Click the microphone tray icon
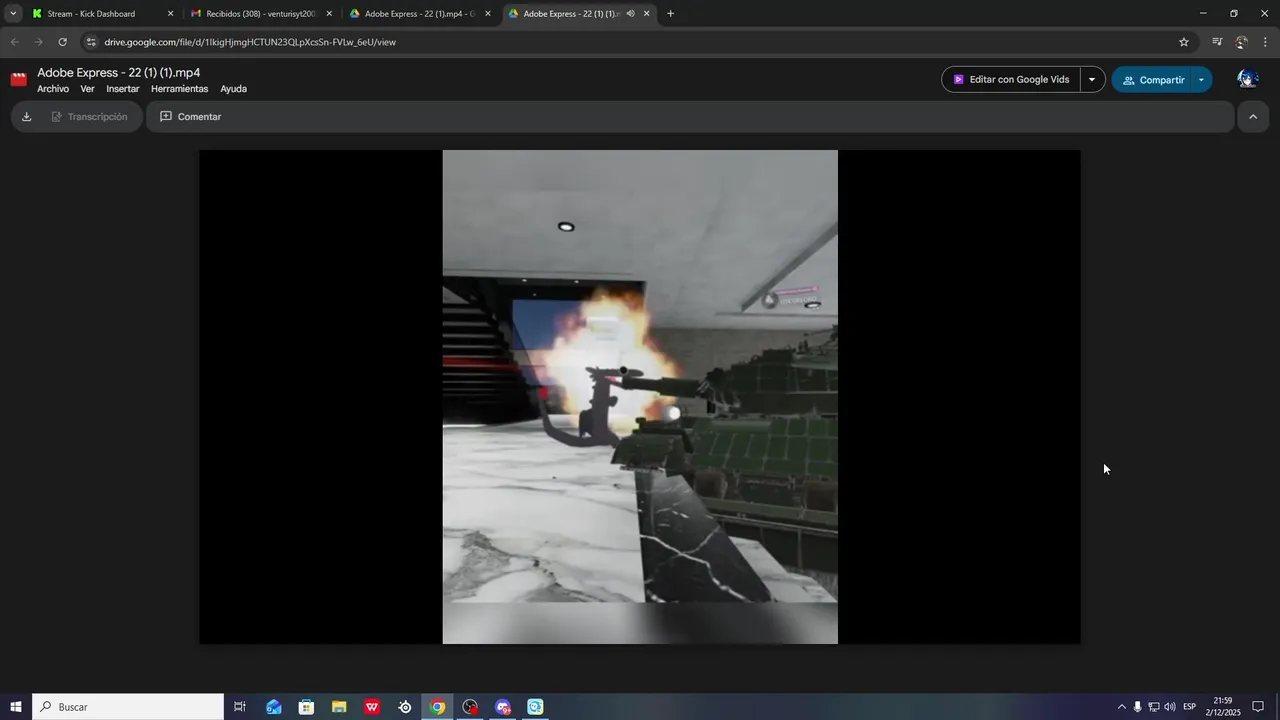The image size is (1280, 720). point(1137,707)
